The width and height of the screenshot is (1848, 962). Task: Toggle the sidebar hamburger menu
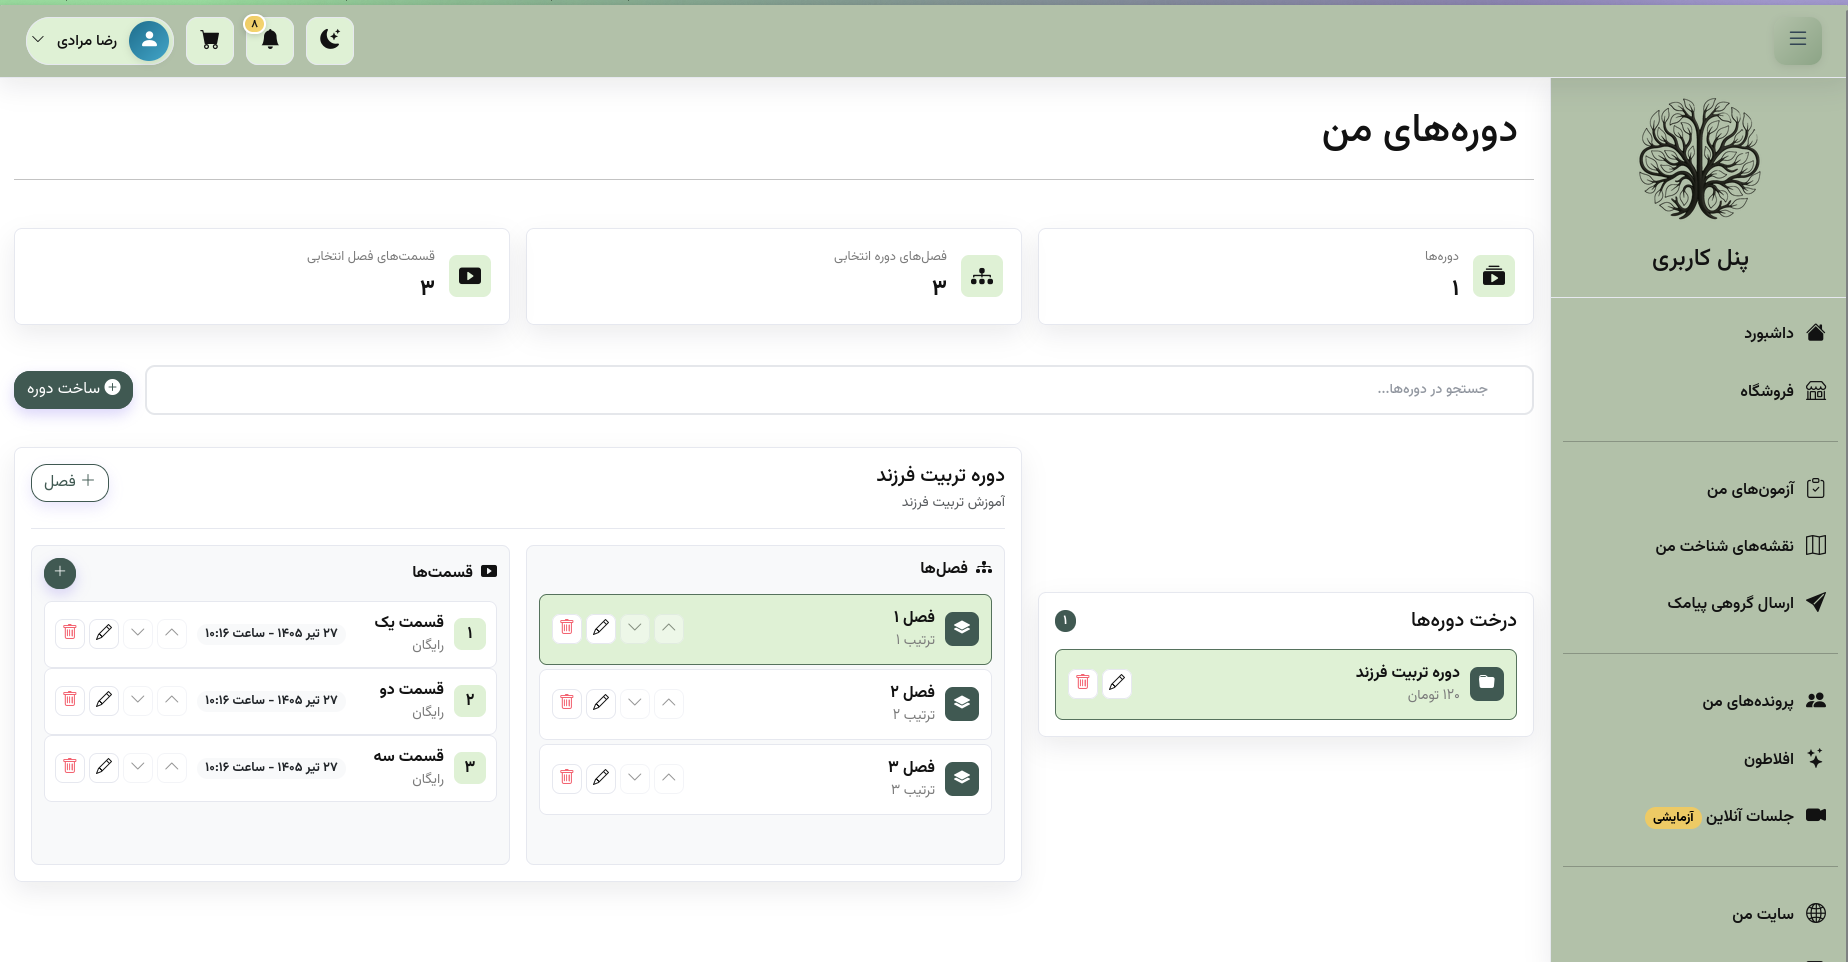click(x=1798, y=40)
